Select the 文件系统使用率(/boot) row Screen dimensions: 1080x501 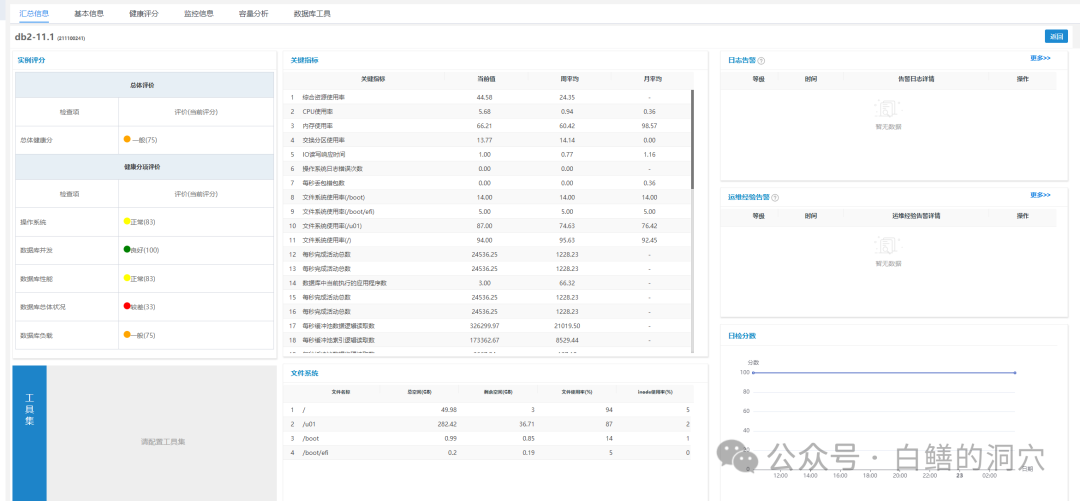[488, 197]
